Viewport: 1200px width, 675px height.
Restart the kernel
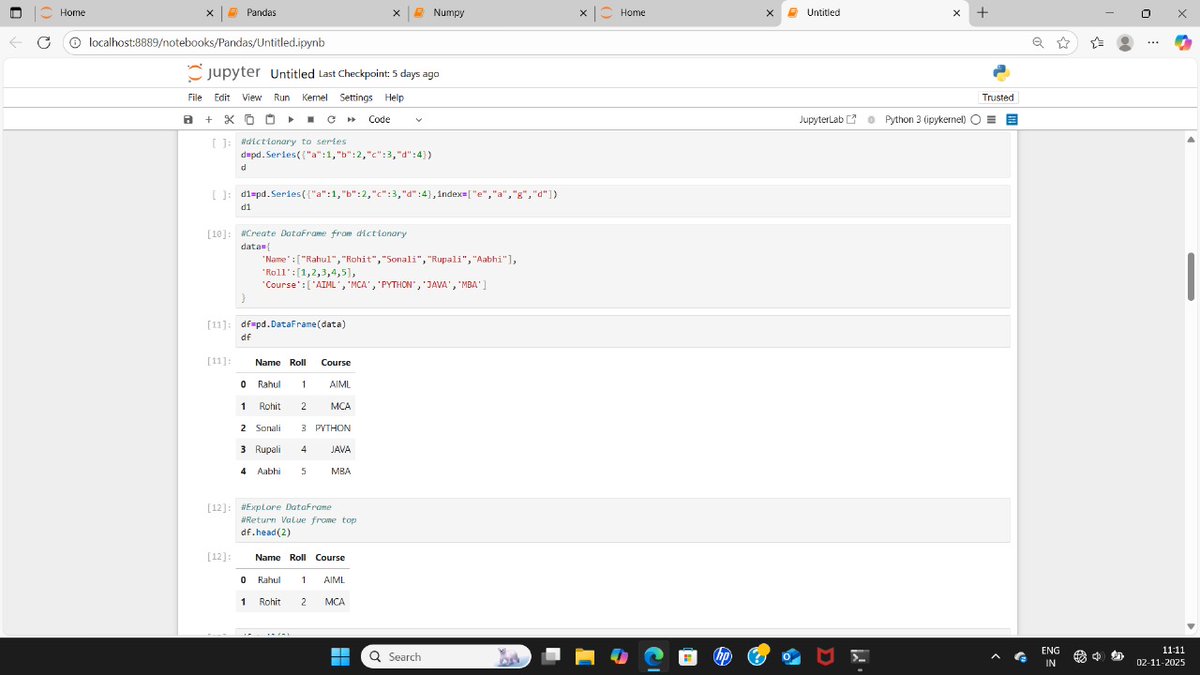pyautogui.click(x=331, y=118)
